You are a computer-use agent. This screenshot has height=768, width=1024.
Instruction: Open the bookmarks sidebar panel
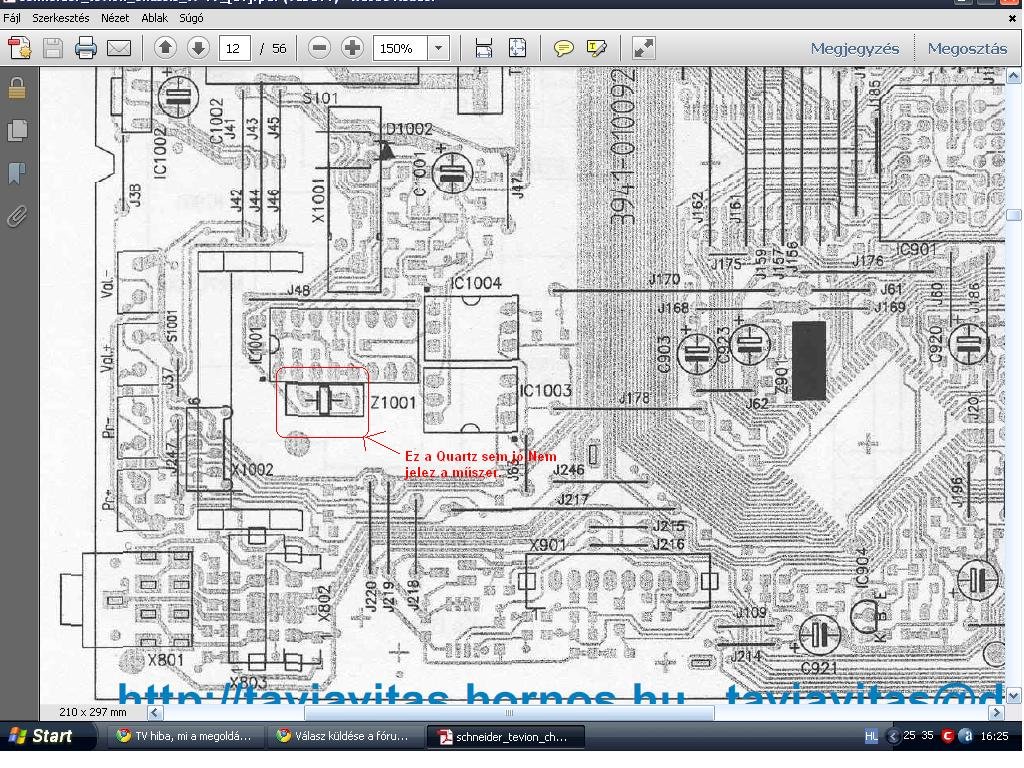point(18,173)
